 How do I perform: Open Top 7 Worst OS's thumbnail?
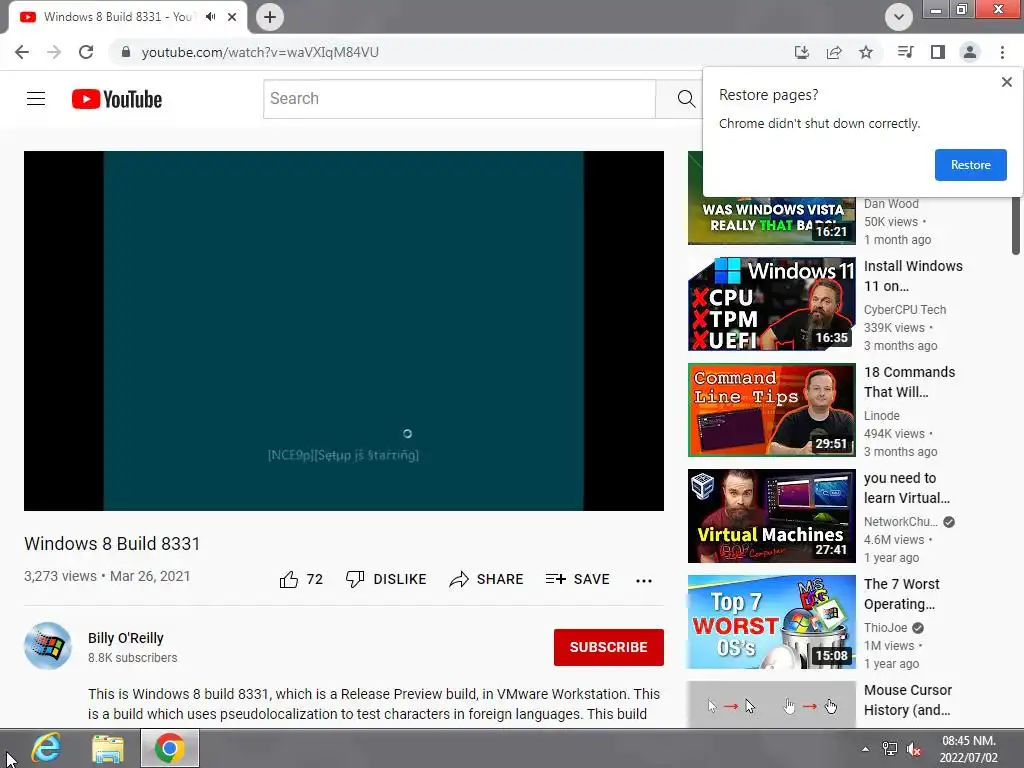pos(771,622)
